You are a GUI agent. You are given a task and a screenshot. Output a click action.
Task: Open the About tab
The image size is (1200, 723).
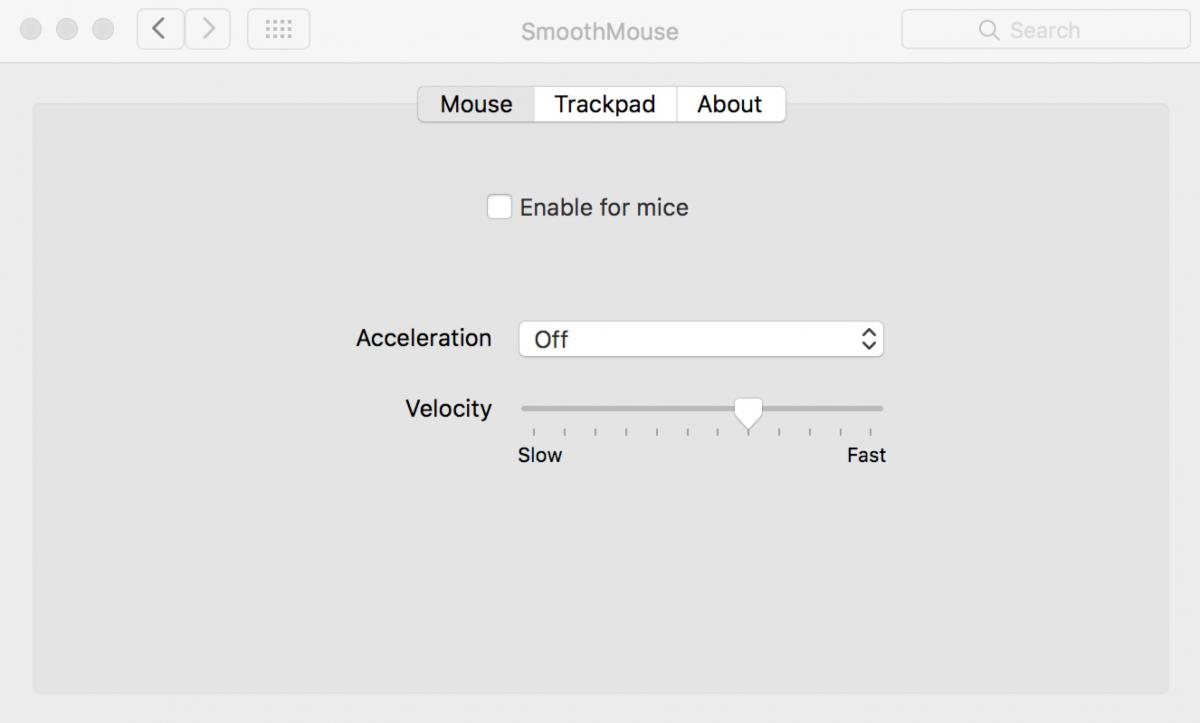[x=730, y=104]
